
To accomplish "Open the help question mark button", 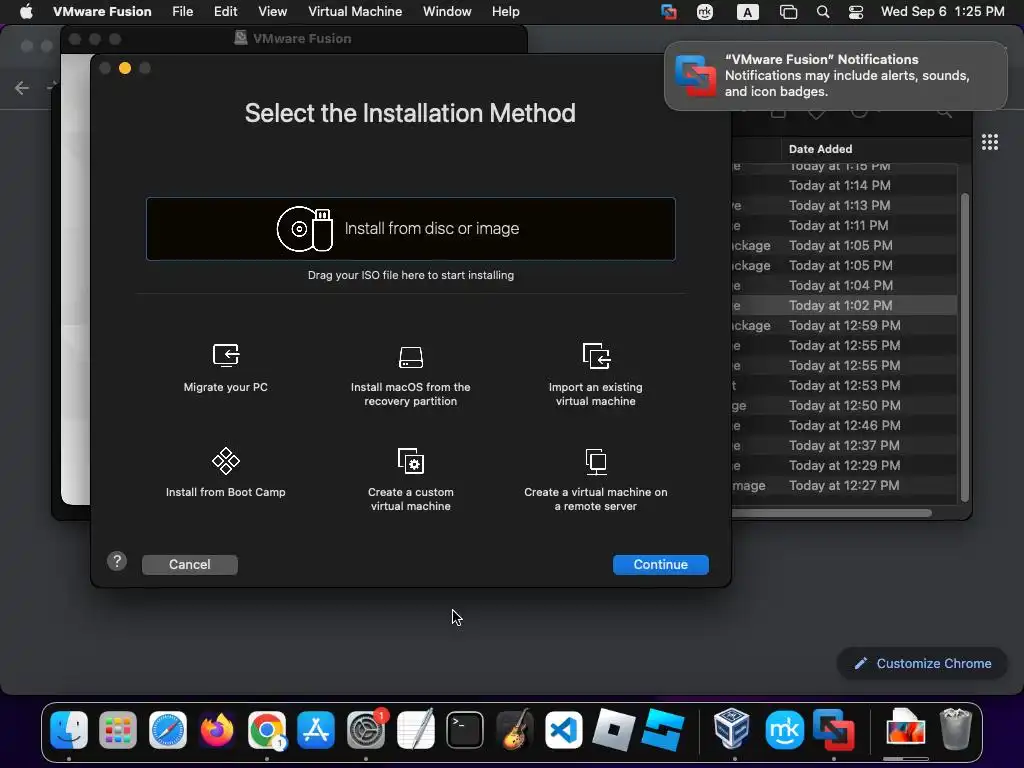I will coord(117,561).
